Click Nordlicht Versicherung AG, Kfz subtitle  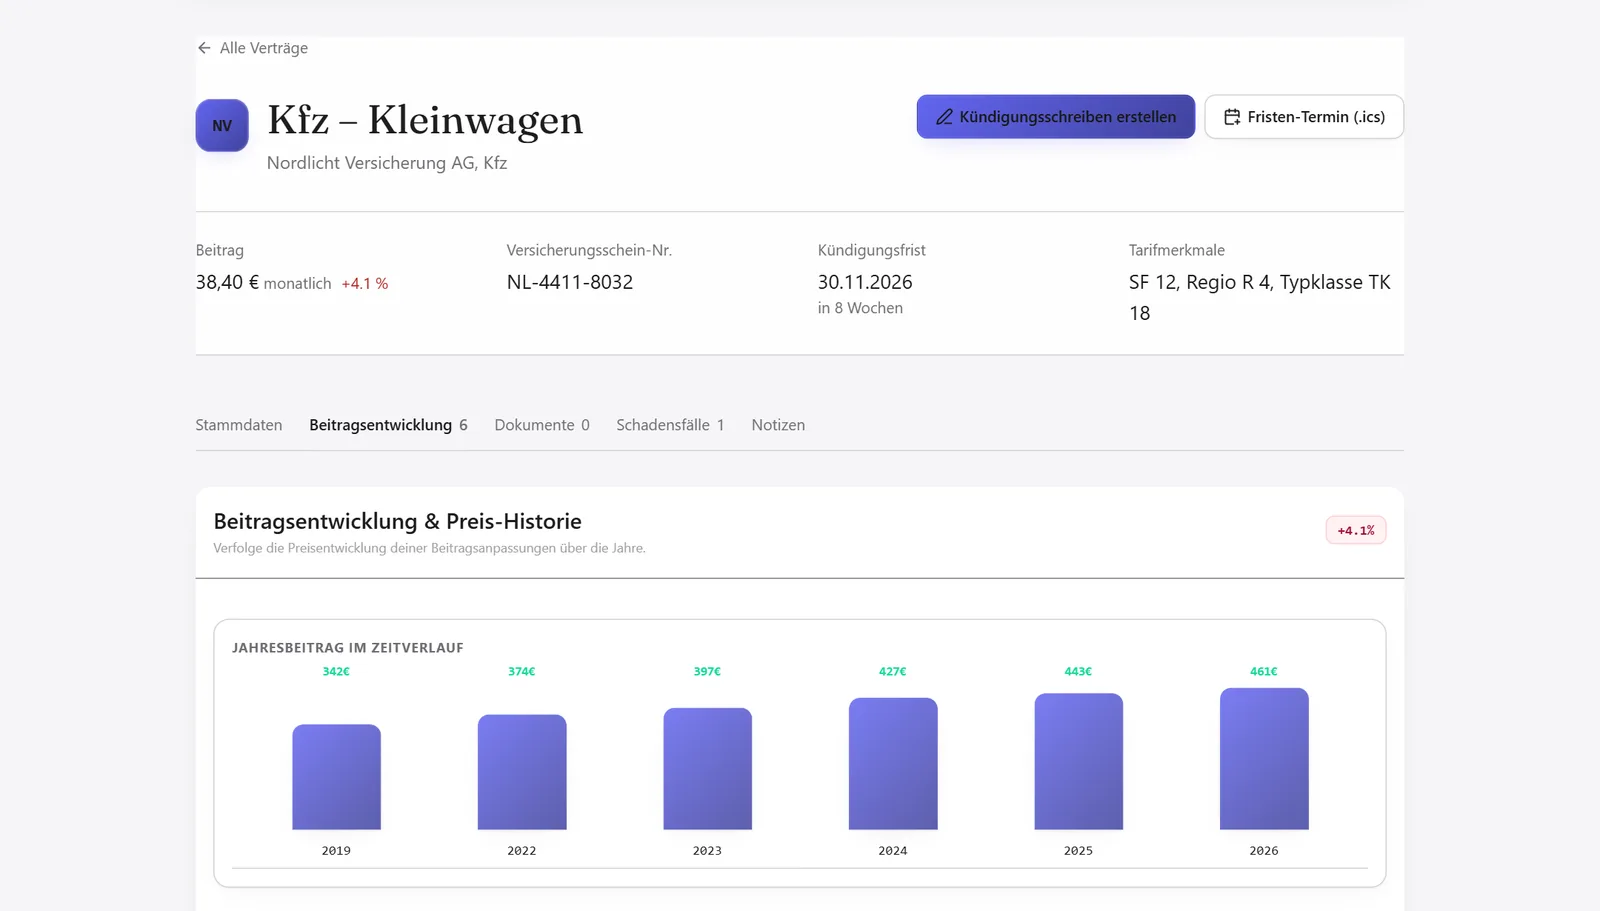[387, 163]
